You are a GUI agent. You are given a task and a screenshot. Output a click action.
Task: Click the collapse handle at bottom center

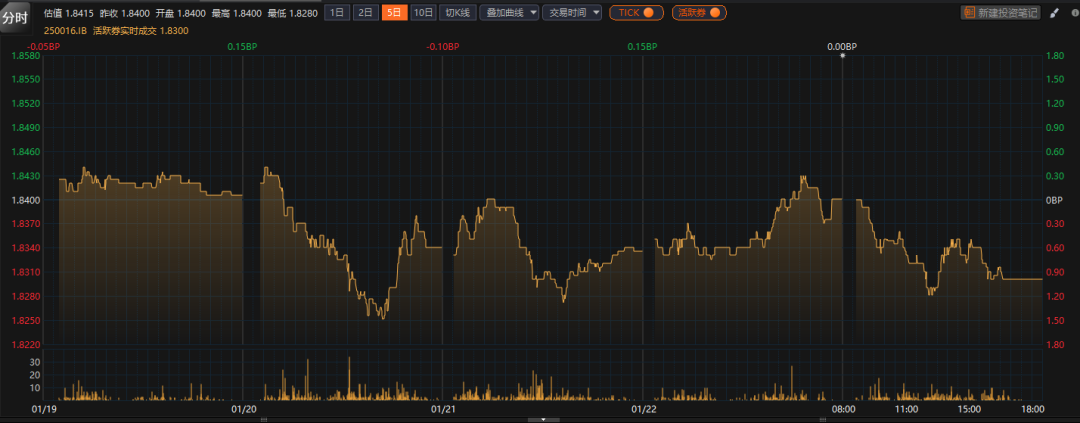[x=542, y=419]
